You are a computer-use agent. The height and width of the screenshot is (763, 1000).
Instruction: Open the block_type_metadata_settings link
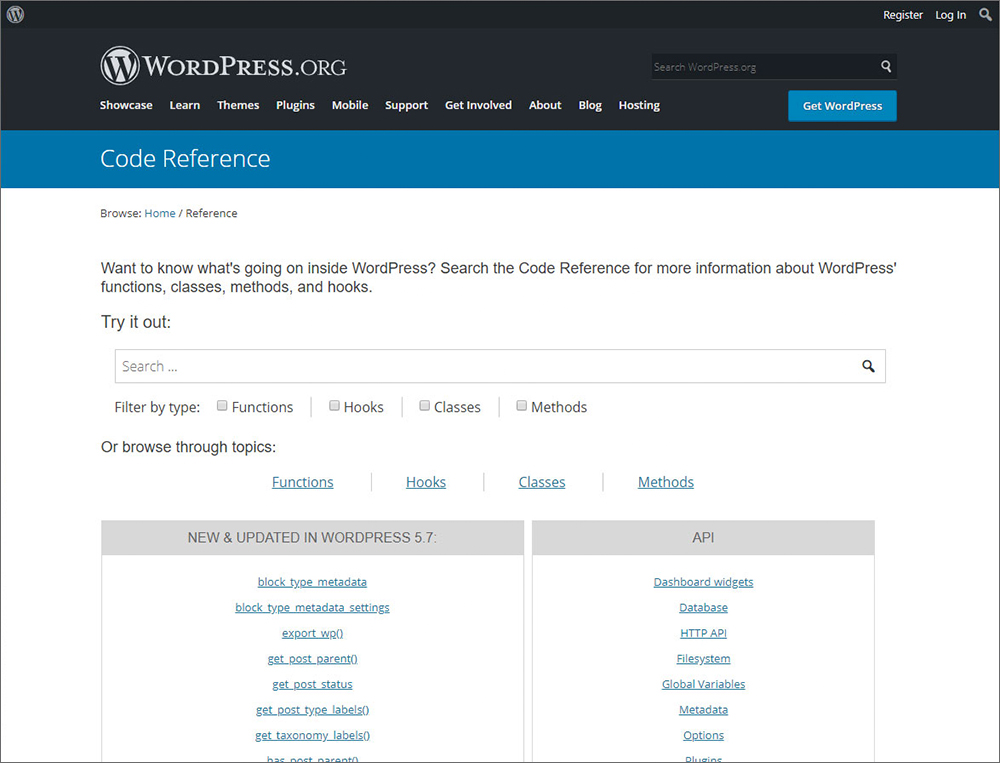(x=312, y=607)
